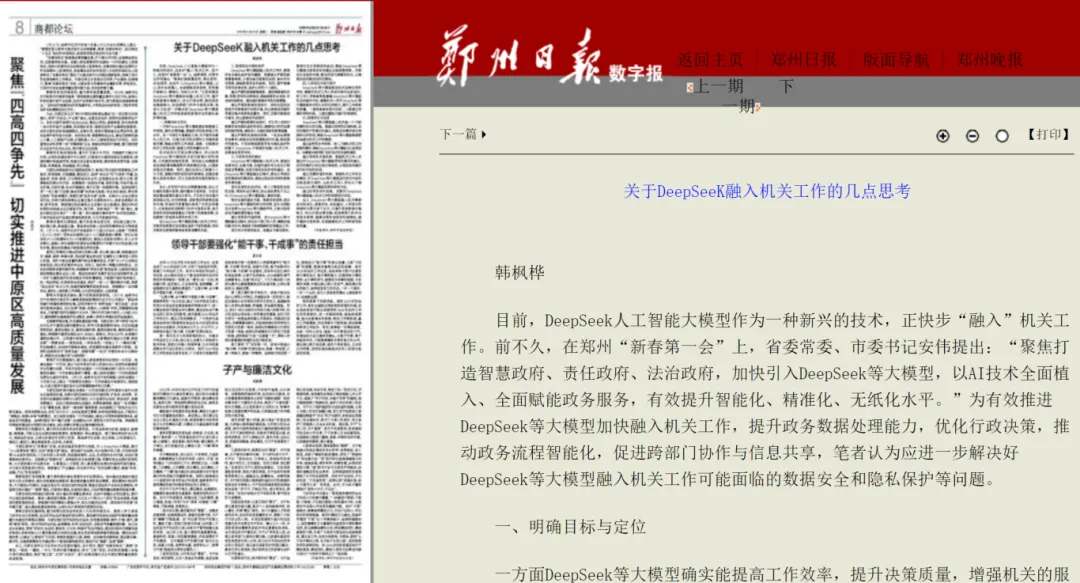Click the author name 韩枫桦
Screen dimensions: 1080x583
click(519, 273)
